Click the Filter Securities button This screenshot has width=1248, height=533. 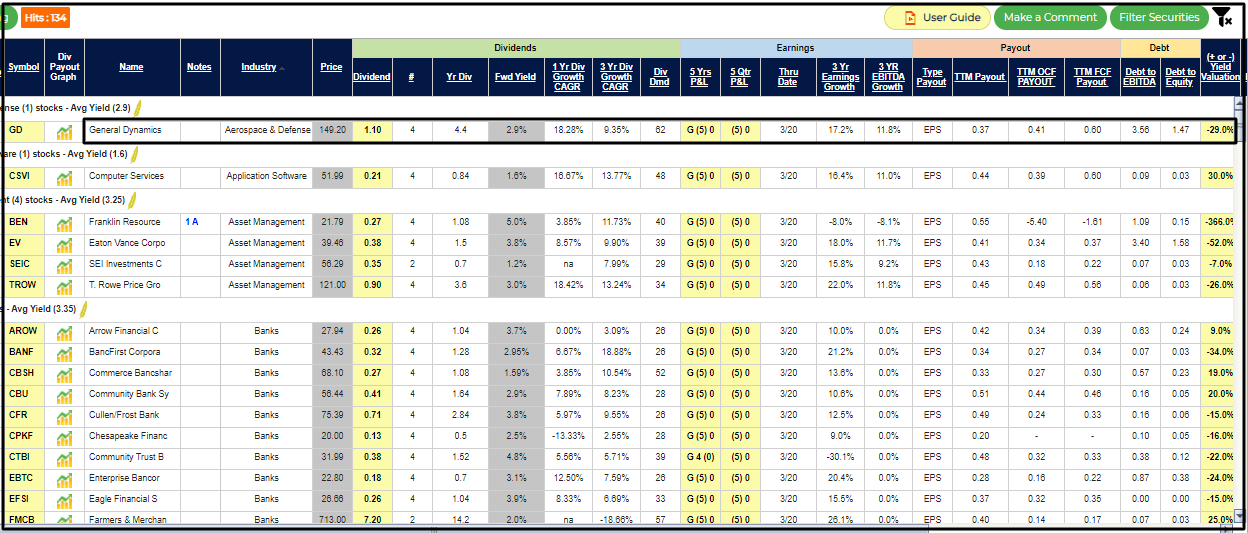click(1159, 17)
